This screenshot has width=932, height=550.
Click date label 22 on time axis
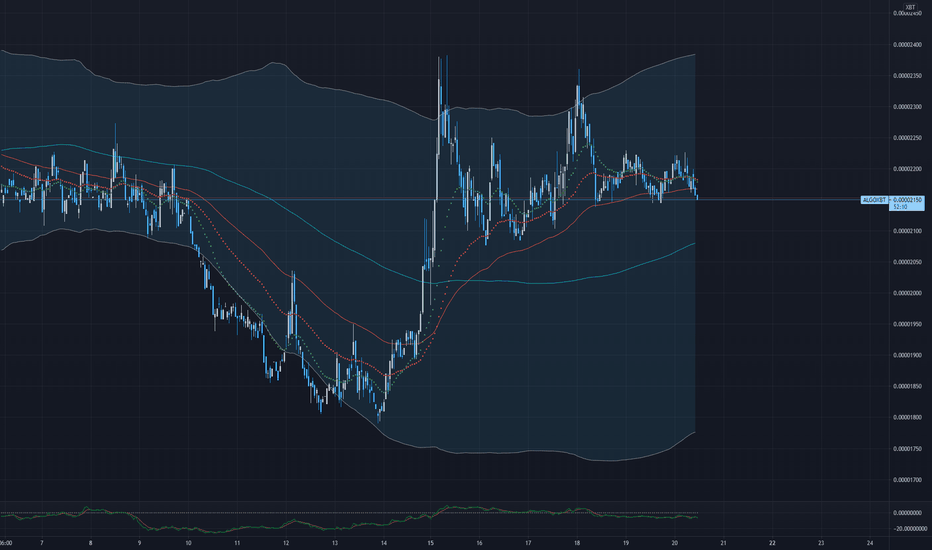click(772, 543)
